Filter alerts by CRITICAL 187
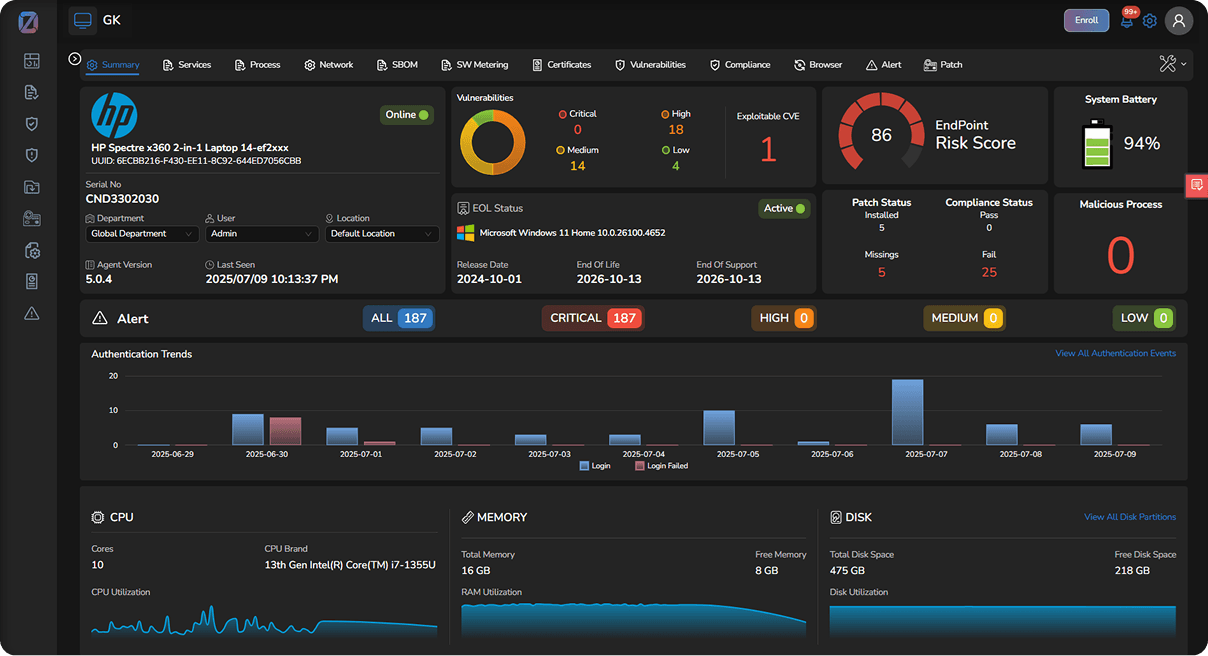This screenshot has height=656, width=1208. (x=593, y=318)
